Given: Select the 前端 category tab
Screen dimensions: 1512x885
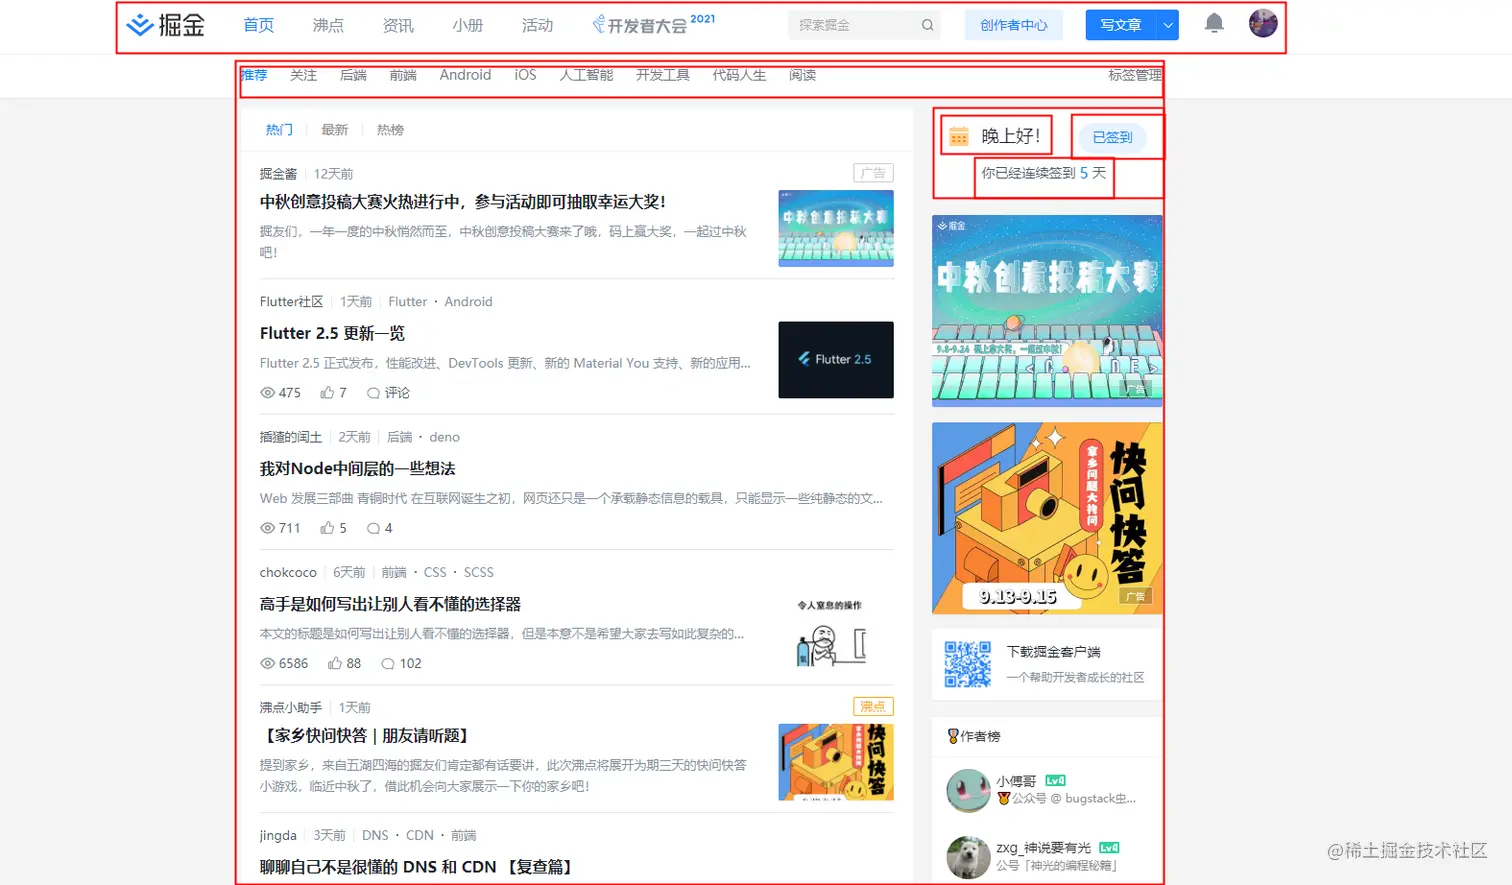Looking at the screenshot, I should point(403,75).
